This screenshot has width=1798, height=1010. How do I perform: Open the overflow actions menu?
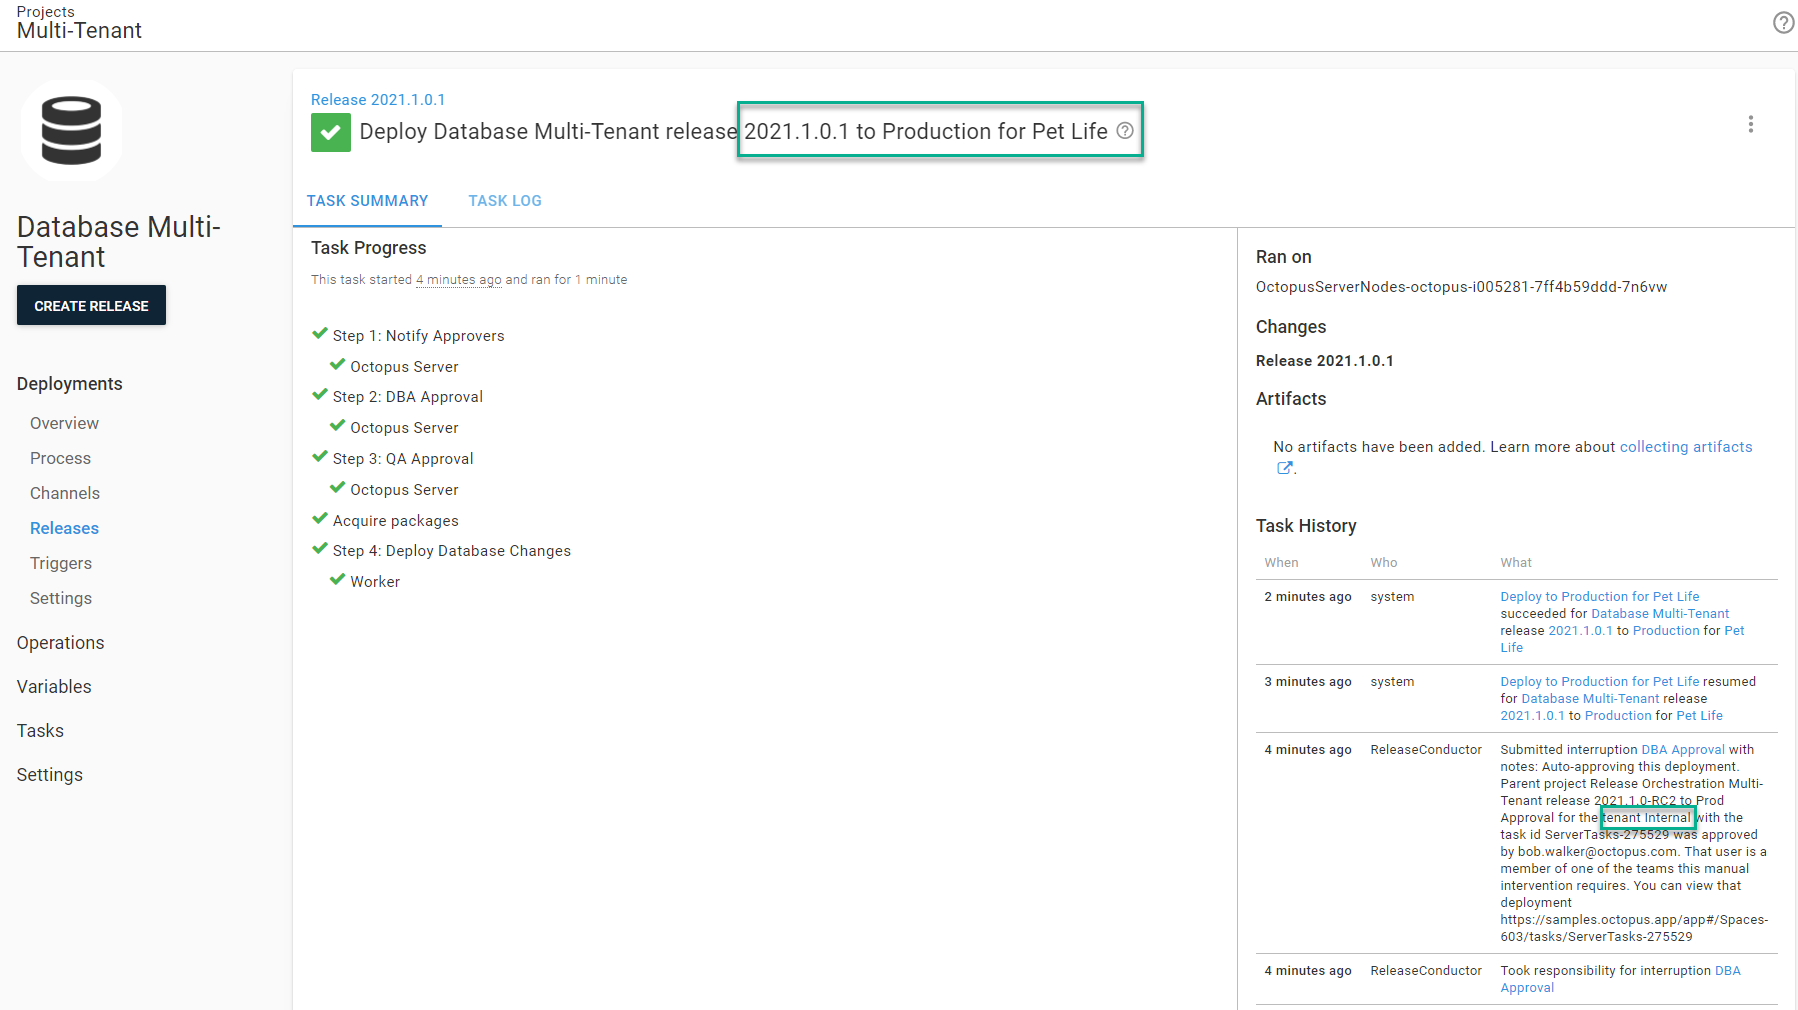click(x=1751, y=124)
